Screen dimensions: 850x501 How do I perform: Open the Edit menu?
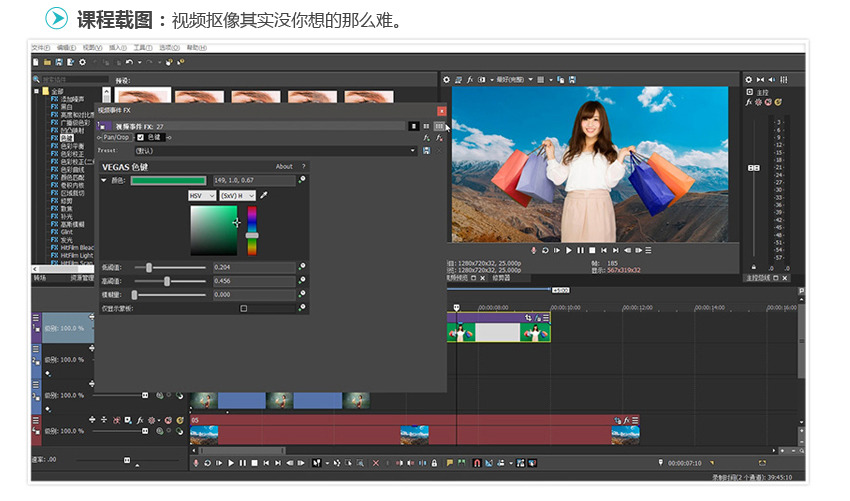pos(66,48)
